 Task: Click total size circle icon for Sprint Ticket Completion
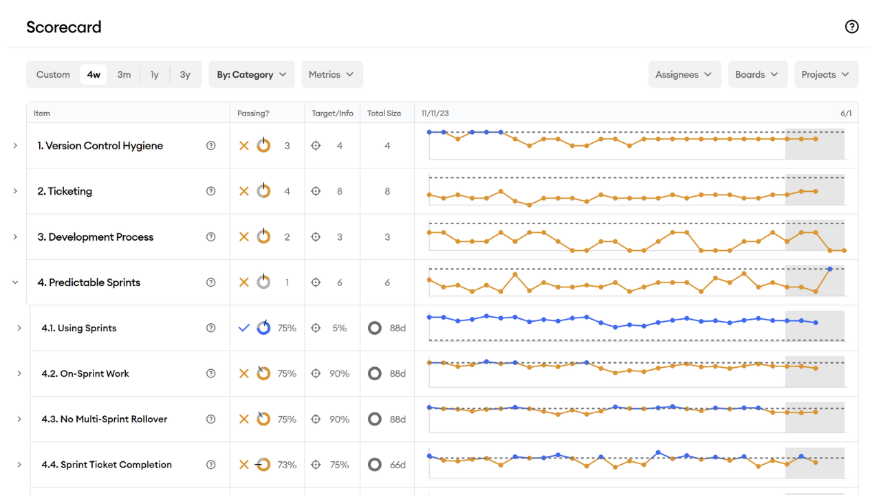point(375,465)
